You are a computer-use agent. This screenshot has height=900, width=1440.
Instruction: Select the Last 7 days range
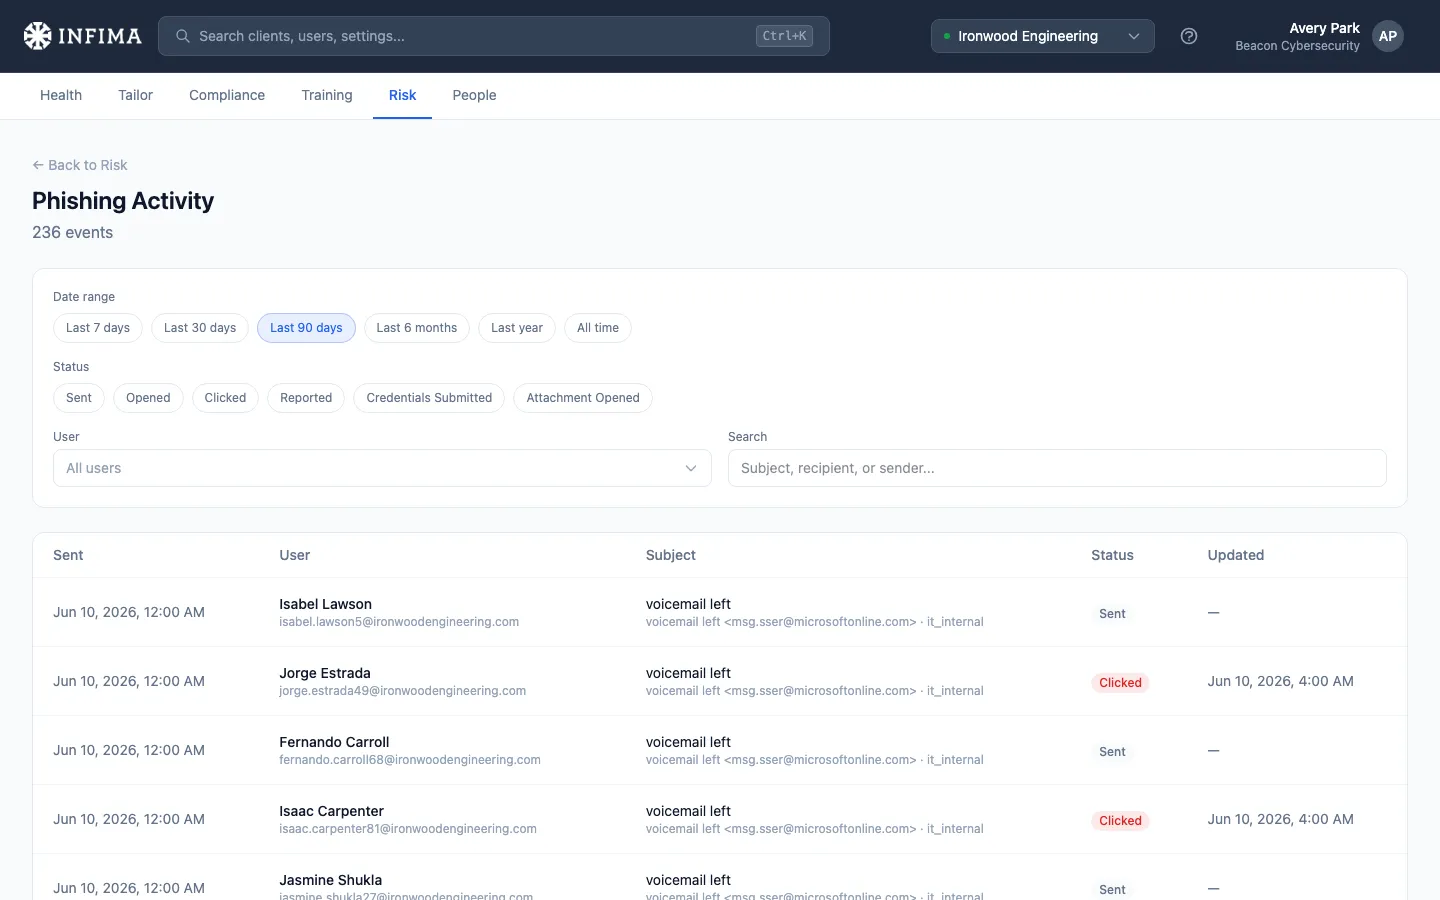[x=98, y=328]
